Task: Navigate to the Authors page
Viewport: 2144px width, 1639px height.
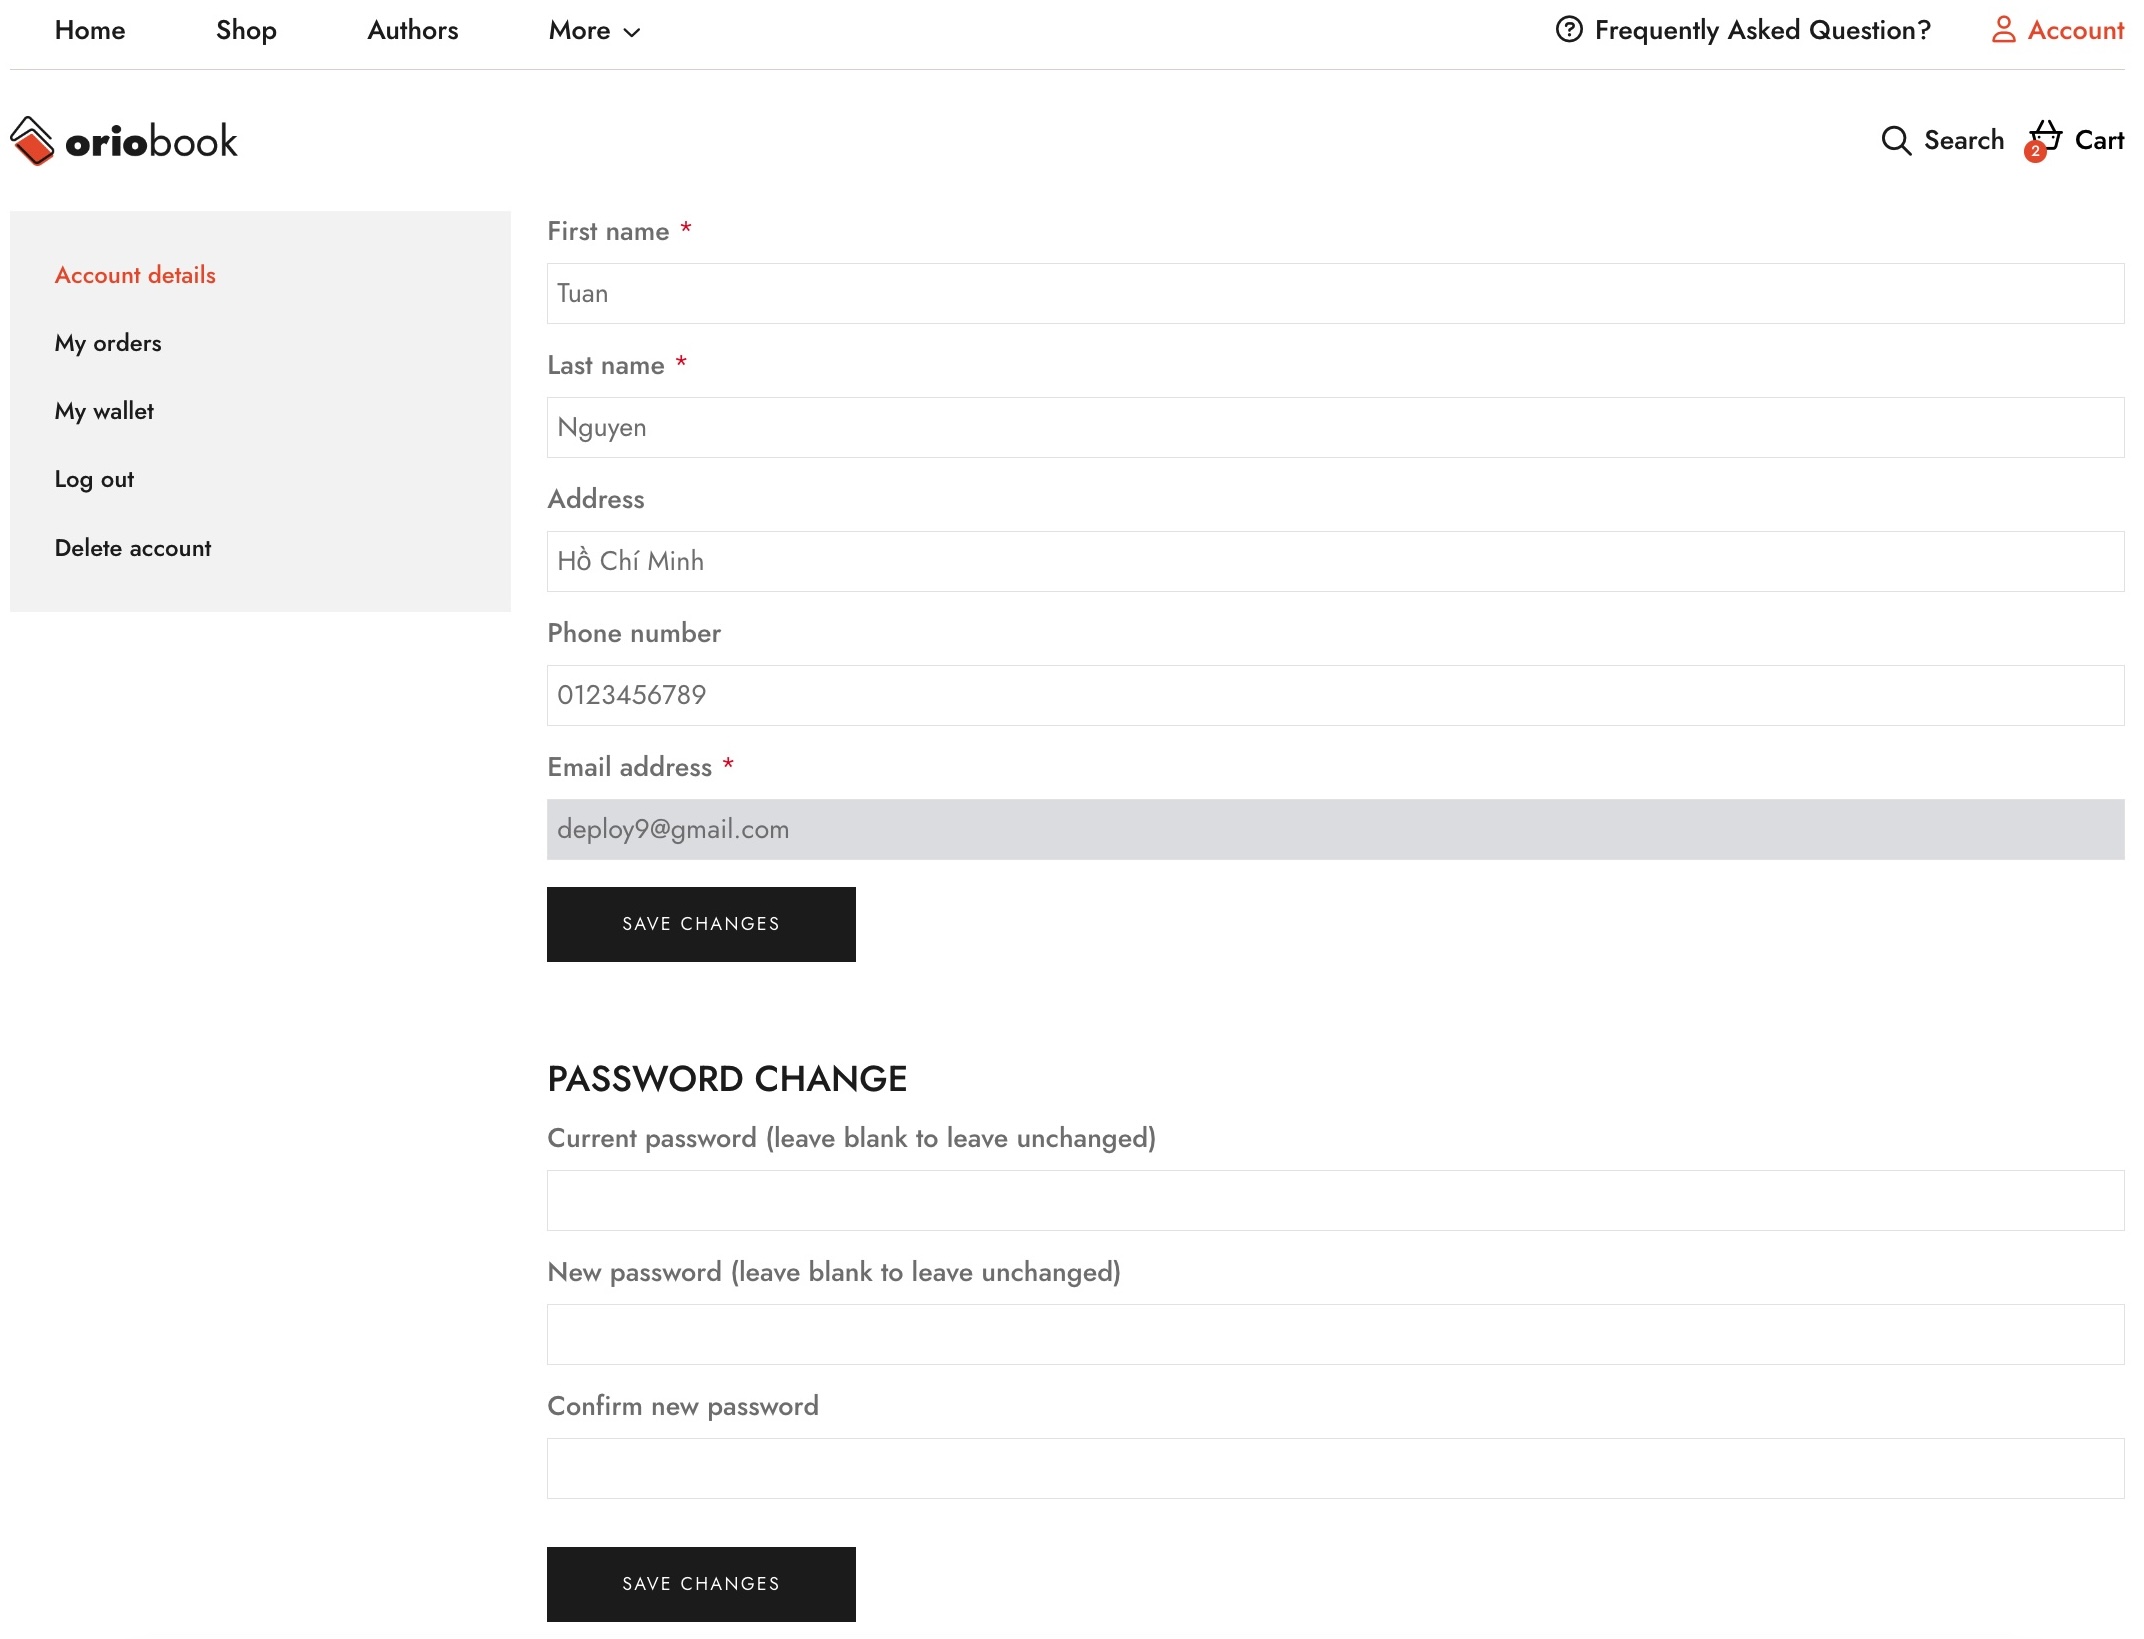Action: pyautogui.click(x=412, y=31)
